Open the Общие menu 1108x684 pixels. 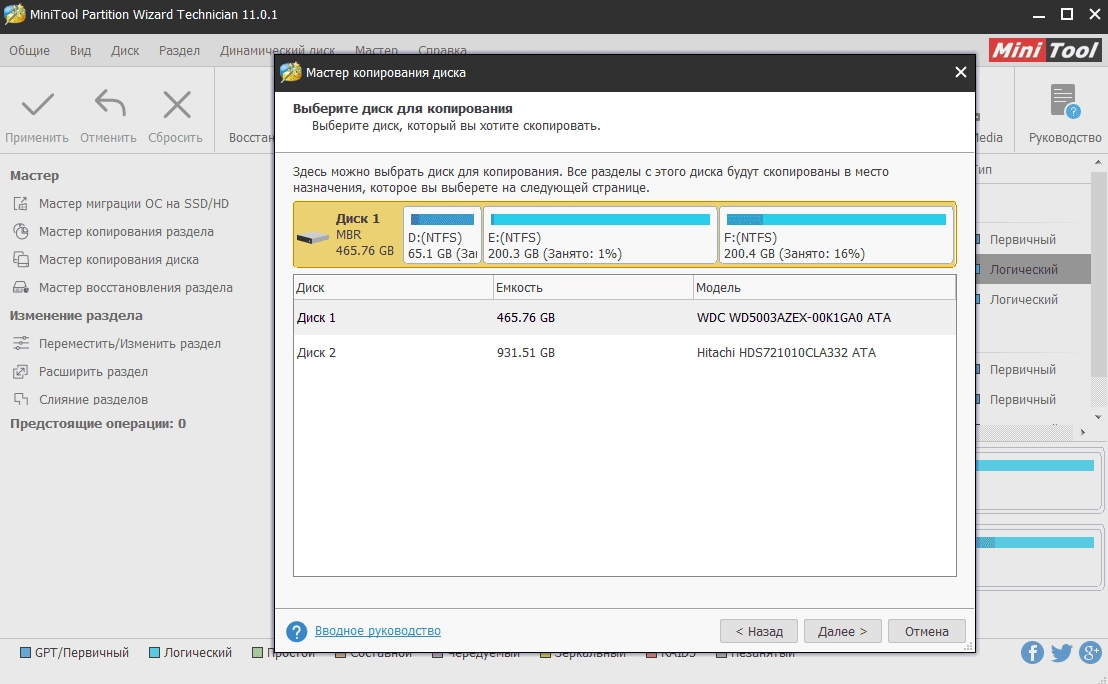click(30, 51)
